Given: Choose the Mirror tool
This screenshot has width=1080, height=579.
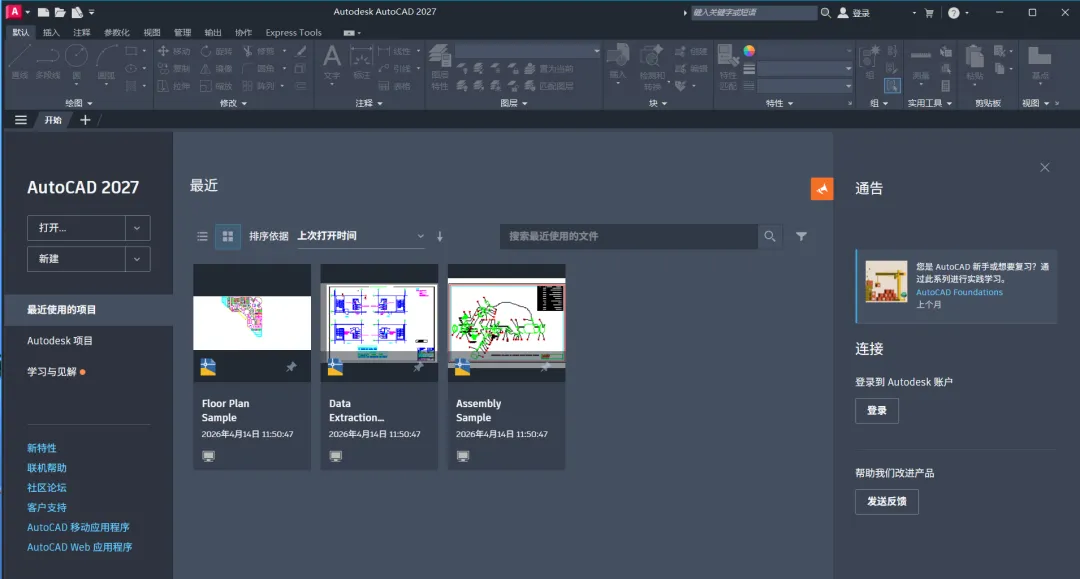Looking at the screenshot, I should [216, 68].
